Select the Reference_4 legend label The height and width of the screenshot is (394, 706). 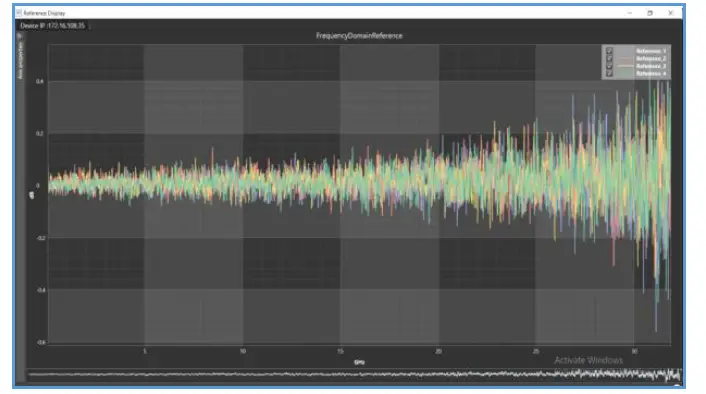pyautogui.click(x=651, y=73)
